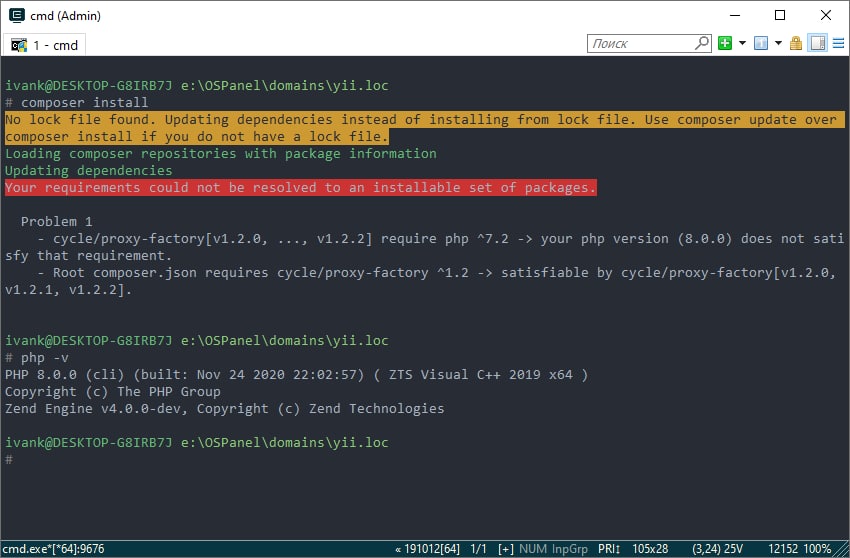Screen dimensions: 850x558
Task: Close the cmd (Admin) window
Action: click(x=826, y=15)
